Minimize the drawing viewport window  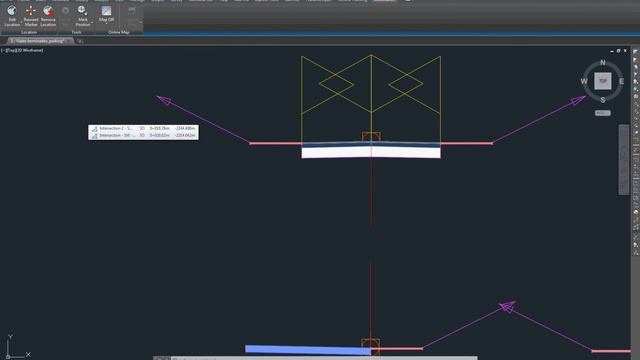612,51
